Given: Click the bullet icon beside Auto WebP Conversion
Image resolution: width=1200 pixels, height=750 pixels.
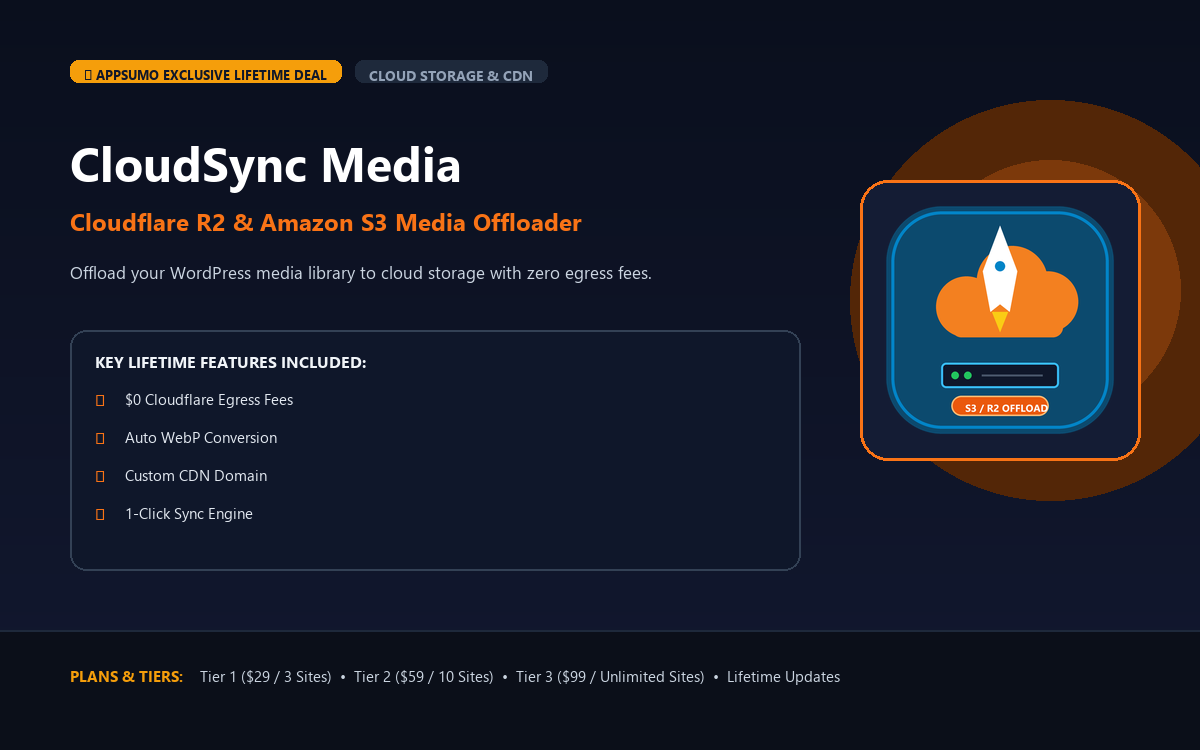Looking at the screenshot, I should pyautogui.click(x=100, y=438).
